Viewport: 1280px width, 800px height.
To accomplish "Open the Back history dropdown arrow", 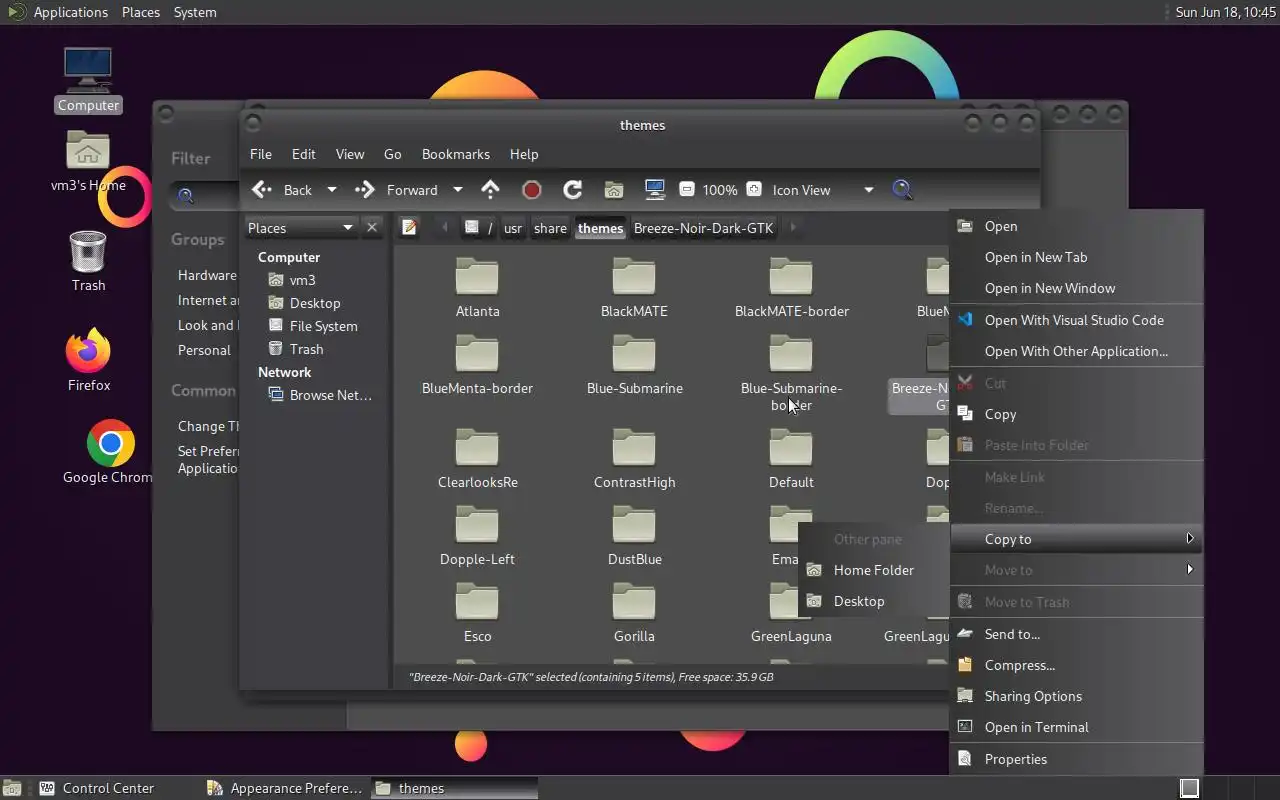I will click(x=332, y=190).
